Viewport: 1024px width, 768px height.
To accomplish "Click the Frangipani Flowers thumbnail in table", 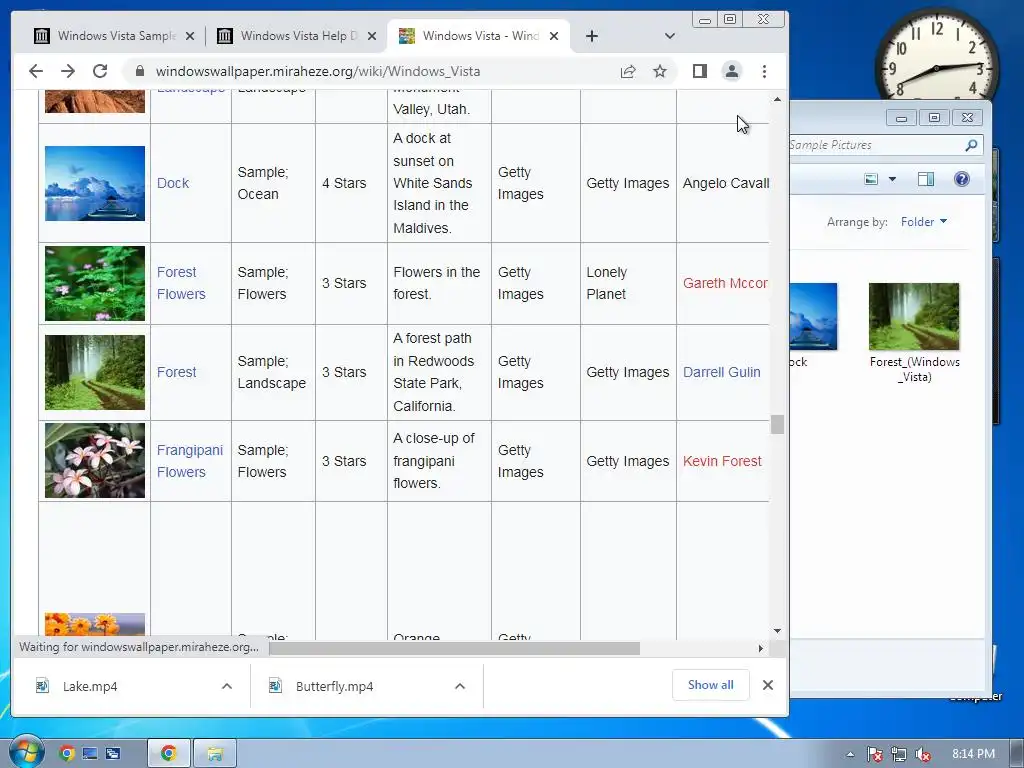I will 95,460.
